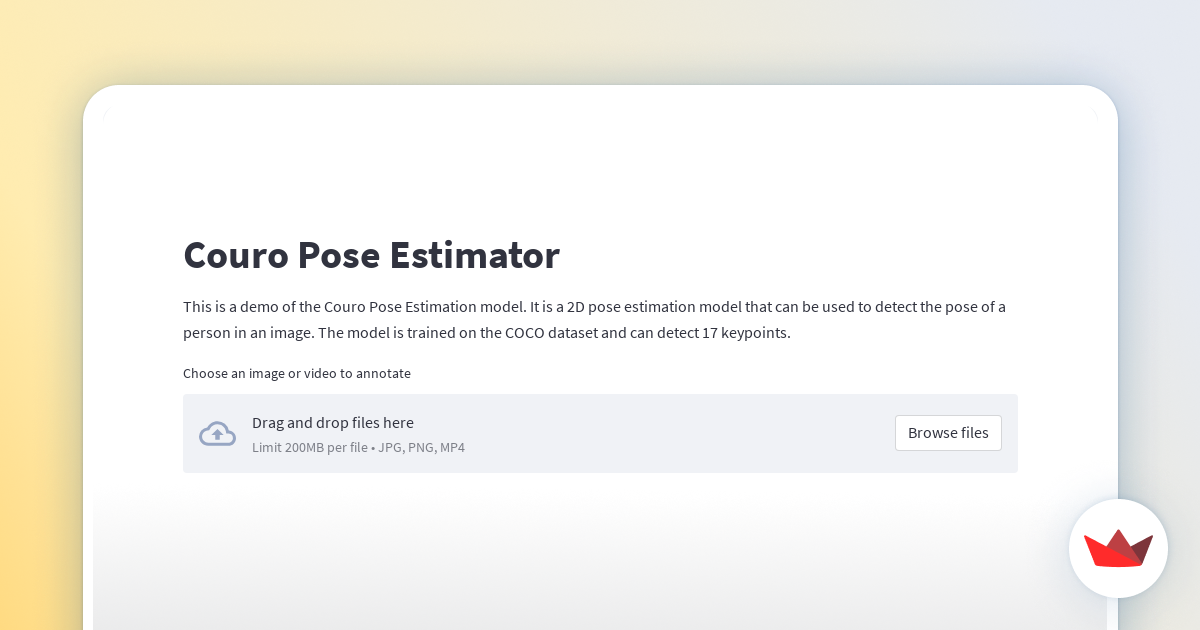
Task: Click the file upload dropzone panel
Action: 600,433
